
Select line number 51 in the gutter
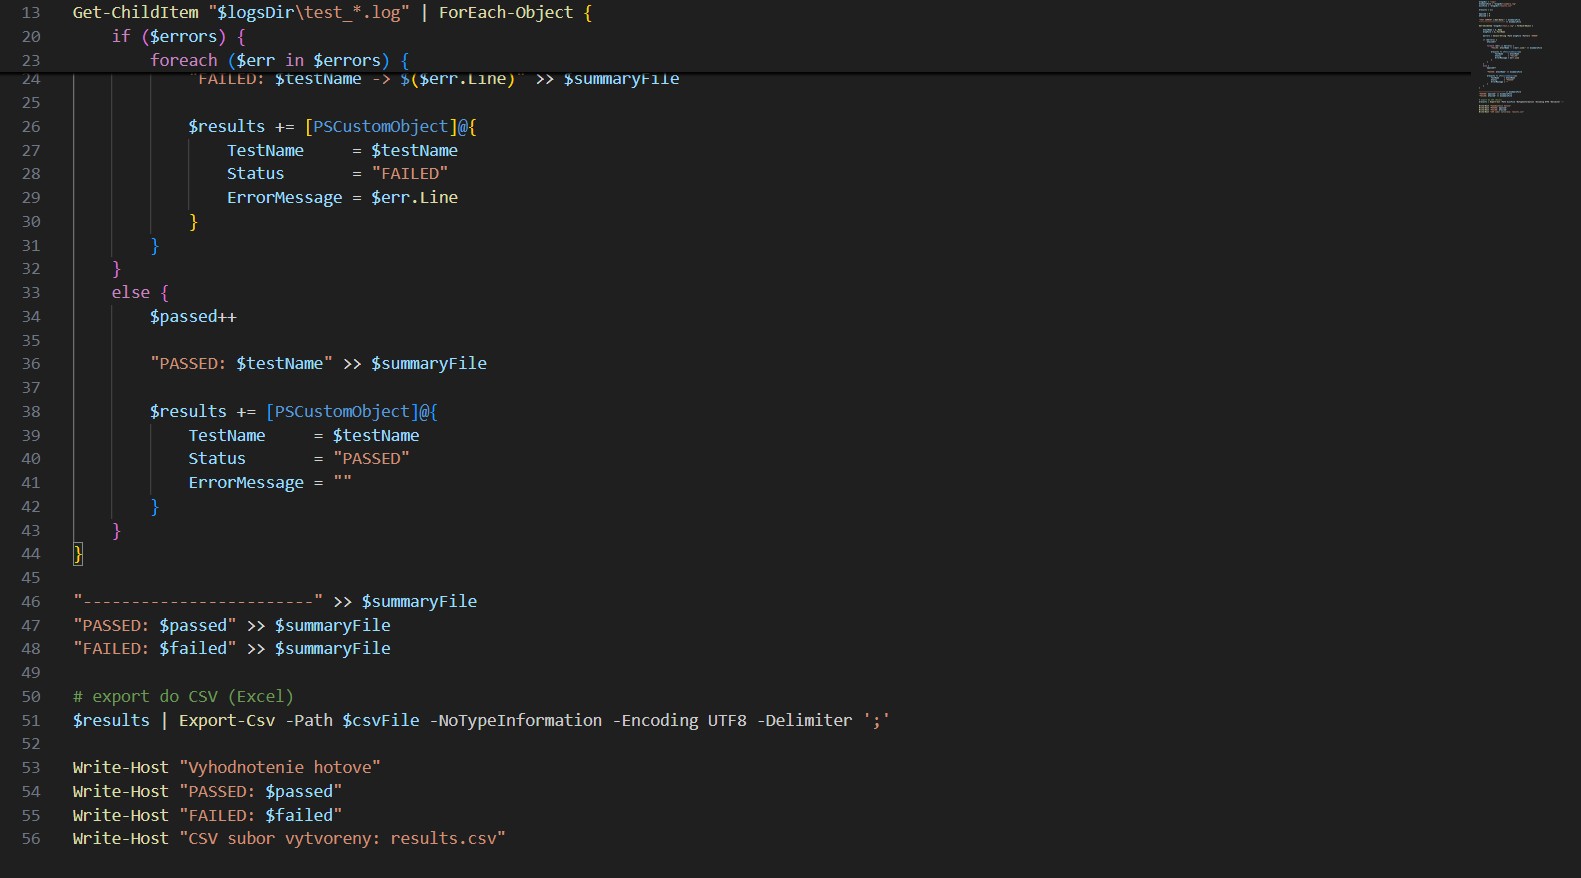(x=31, y=721)
